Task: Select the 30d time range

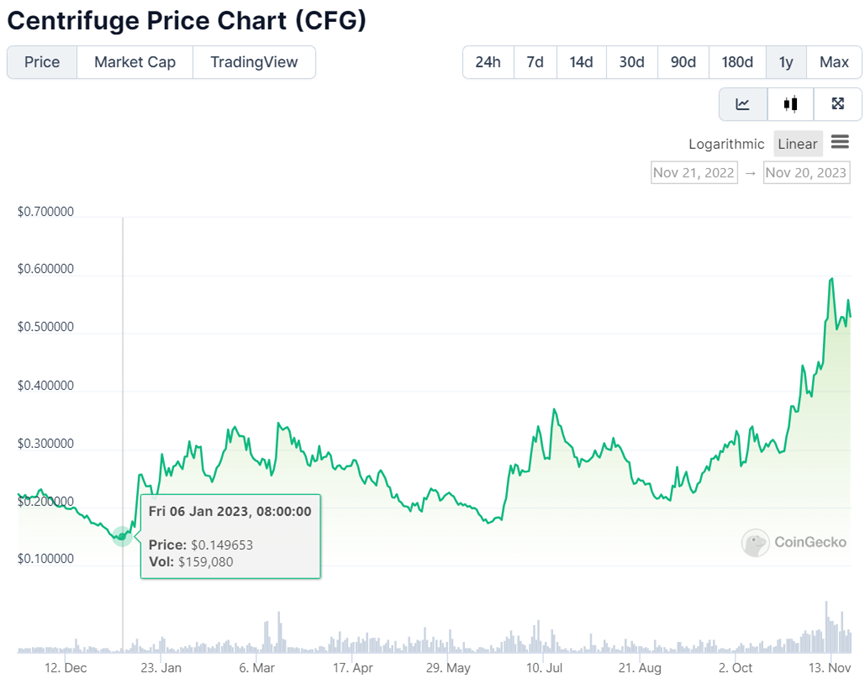Action: (632, 62)
